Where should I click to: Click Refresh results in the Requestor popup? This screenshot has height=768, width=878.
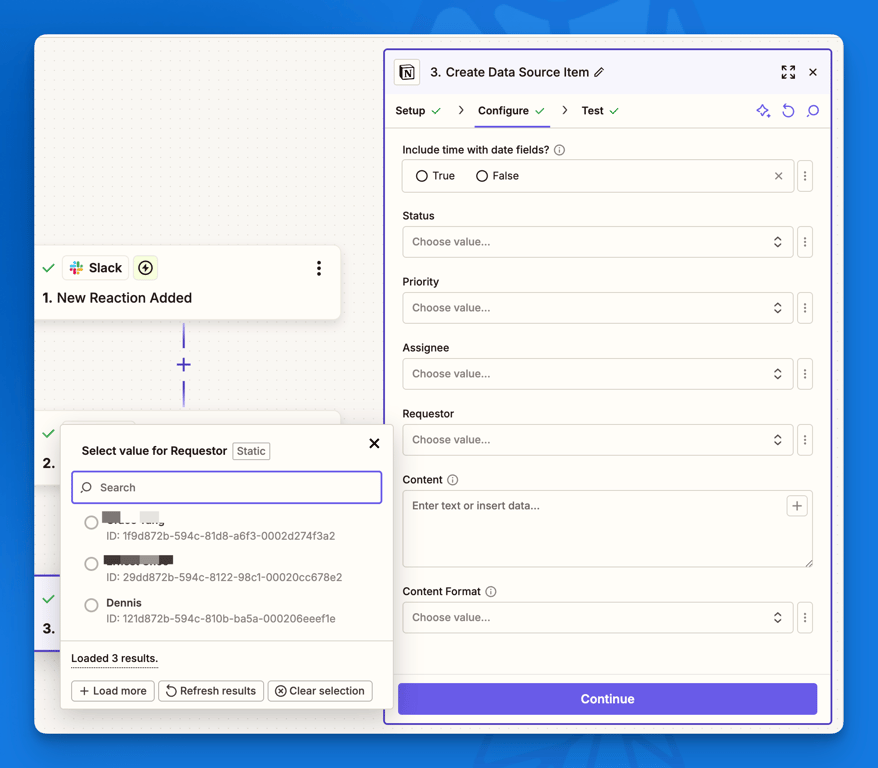[x=211, y=690]
